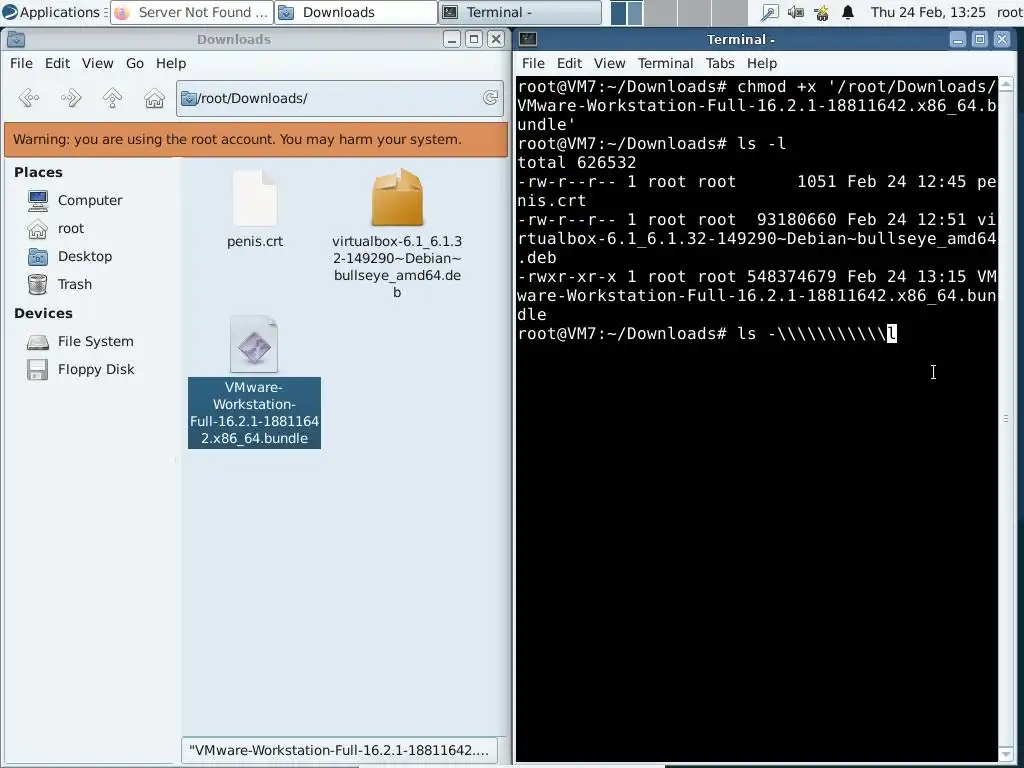Open File menu in Terminal window
Screen dimensions: 1024x768
click(533, 63)
